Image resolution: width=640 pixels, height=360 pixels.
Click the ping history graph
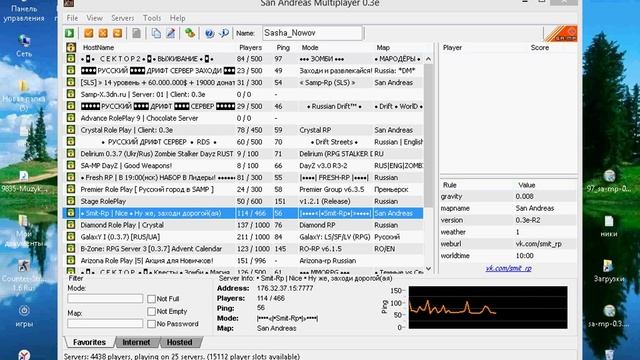(488, 307)
